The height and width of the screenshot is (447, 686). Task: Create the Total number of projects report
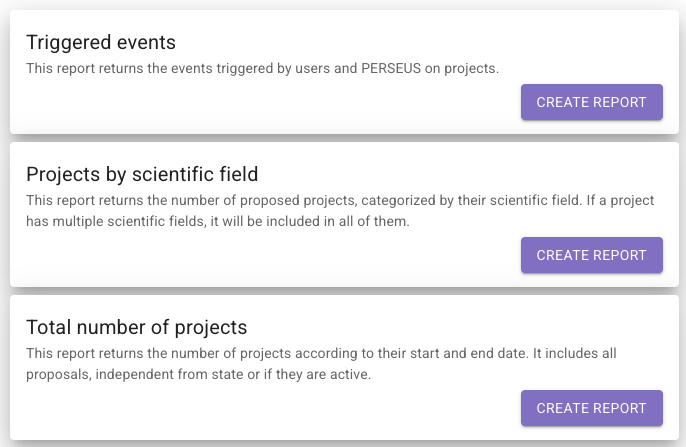coord(591,408)
